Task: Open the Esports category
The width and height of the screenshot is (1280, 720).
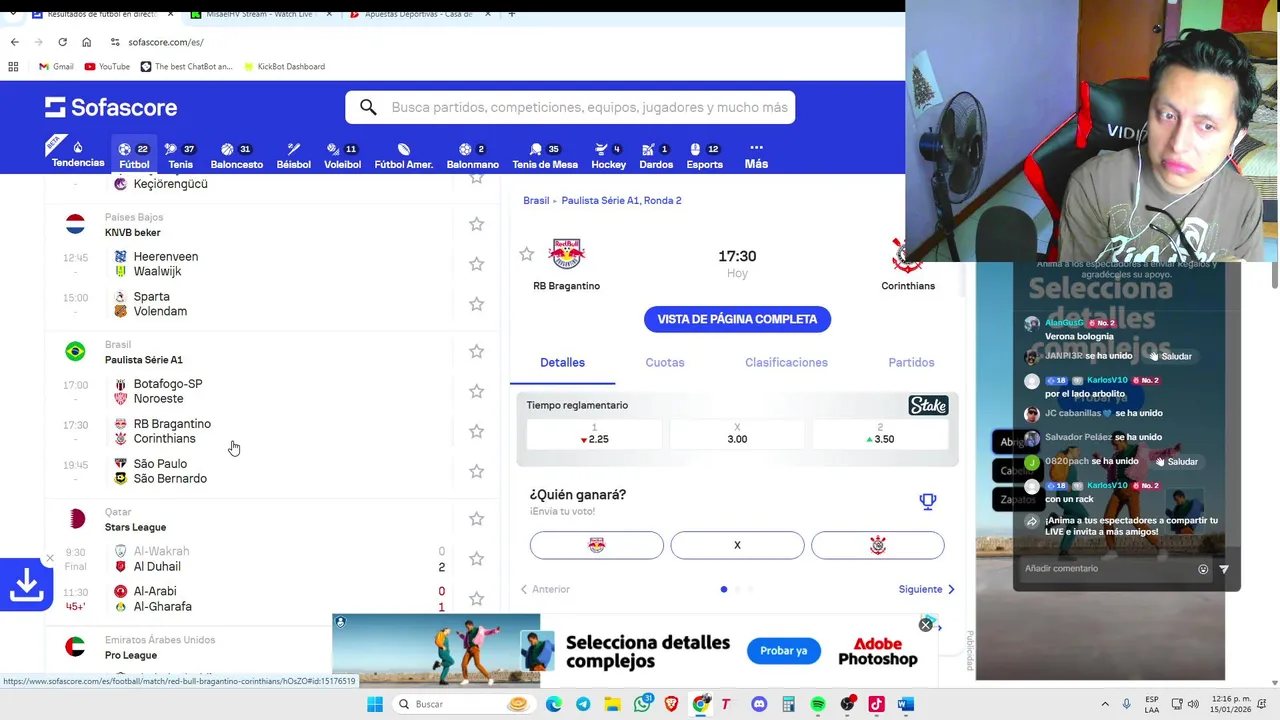Action: (704, 155)
